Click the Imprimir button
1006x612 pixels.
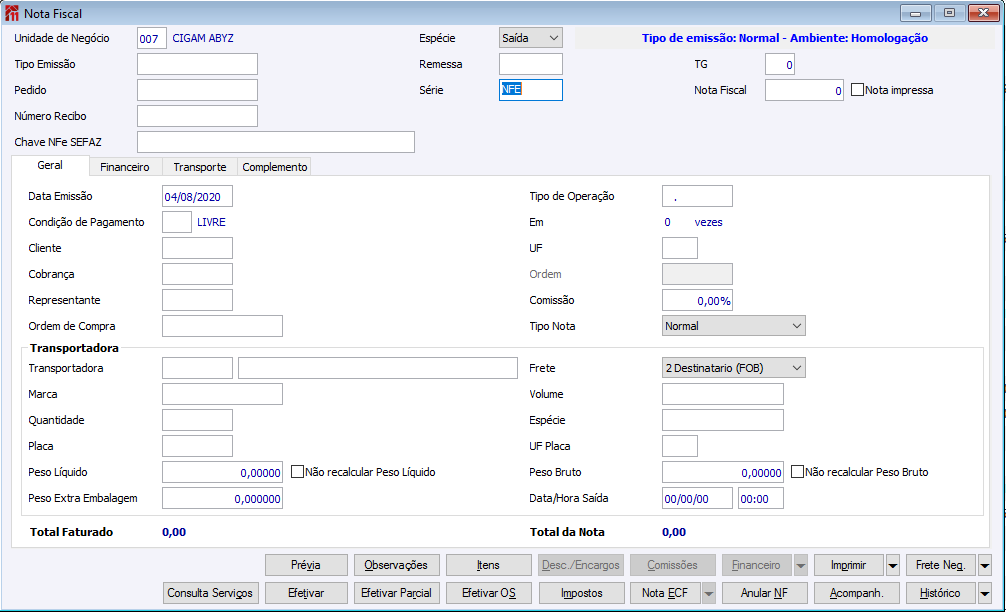(849, 565)
